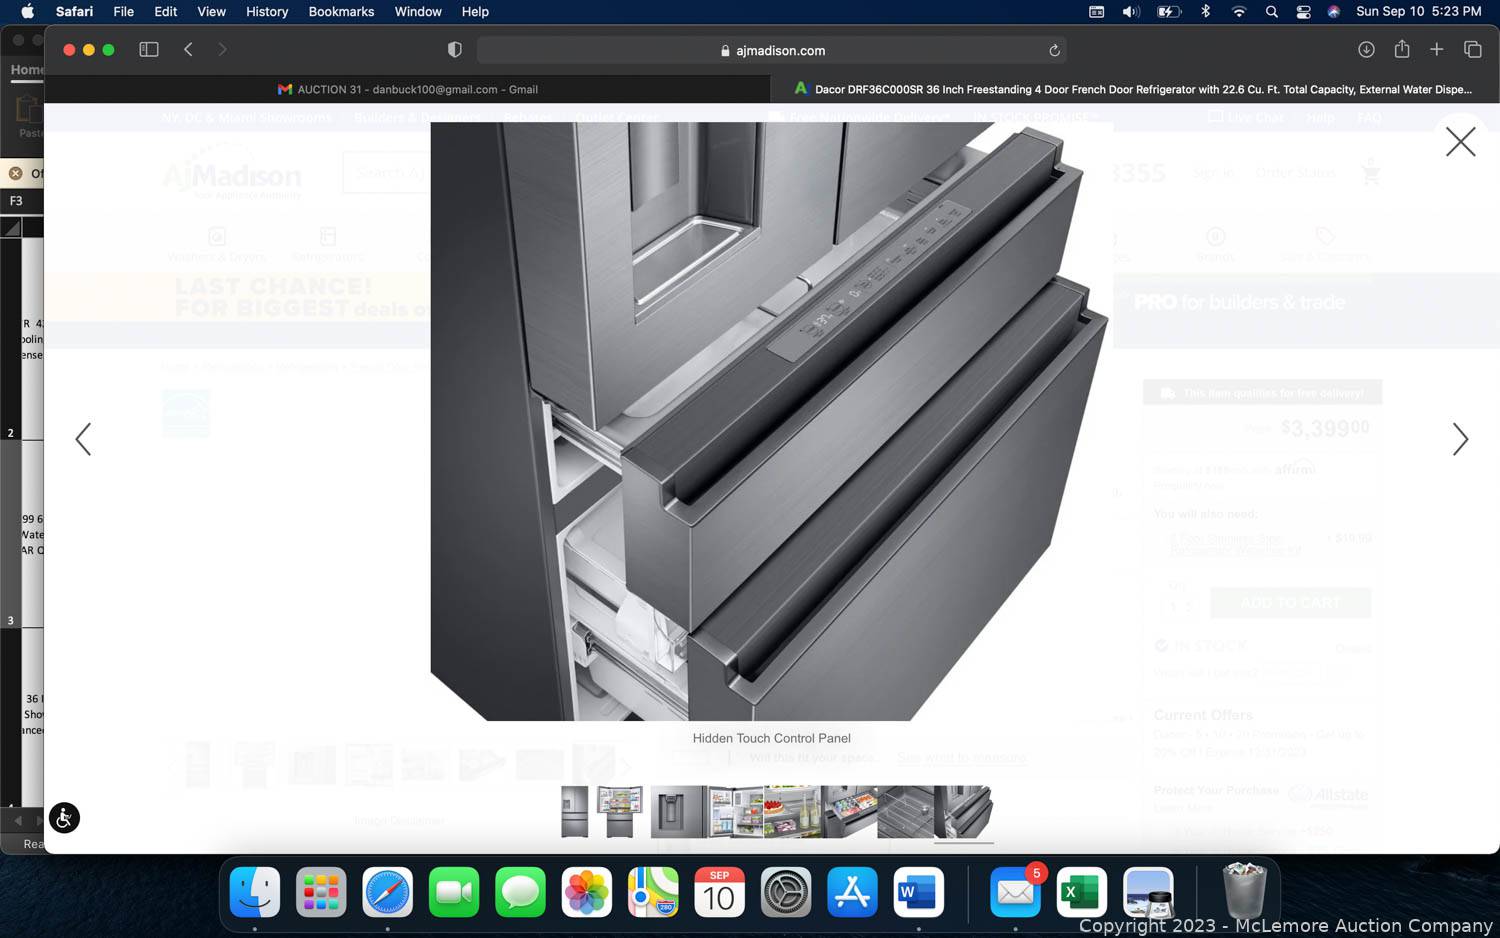Viewport: 1500px width, 938px height.
Task: Open the Bluetooth menu bar icon
Action: (x=1205, y=12)
